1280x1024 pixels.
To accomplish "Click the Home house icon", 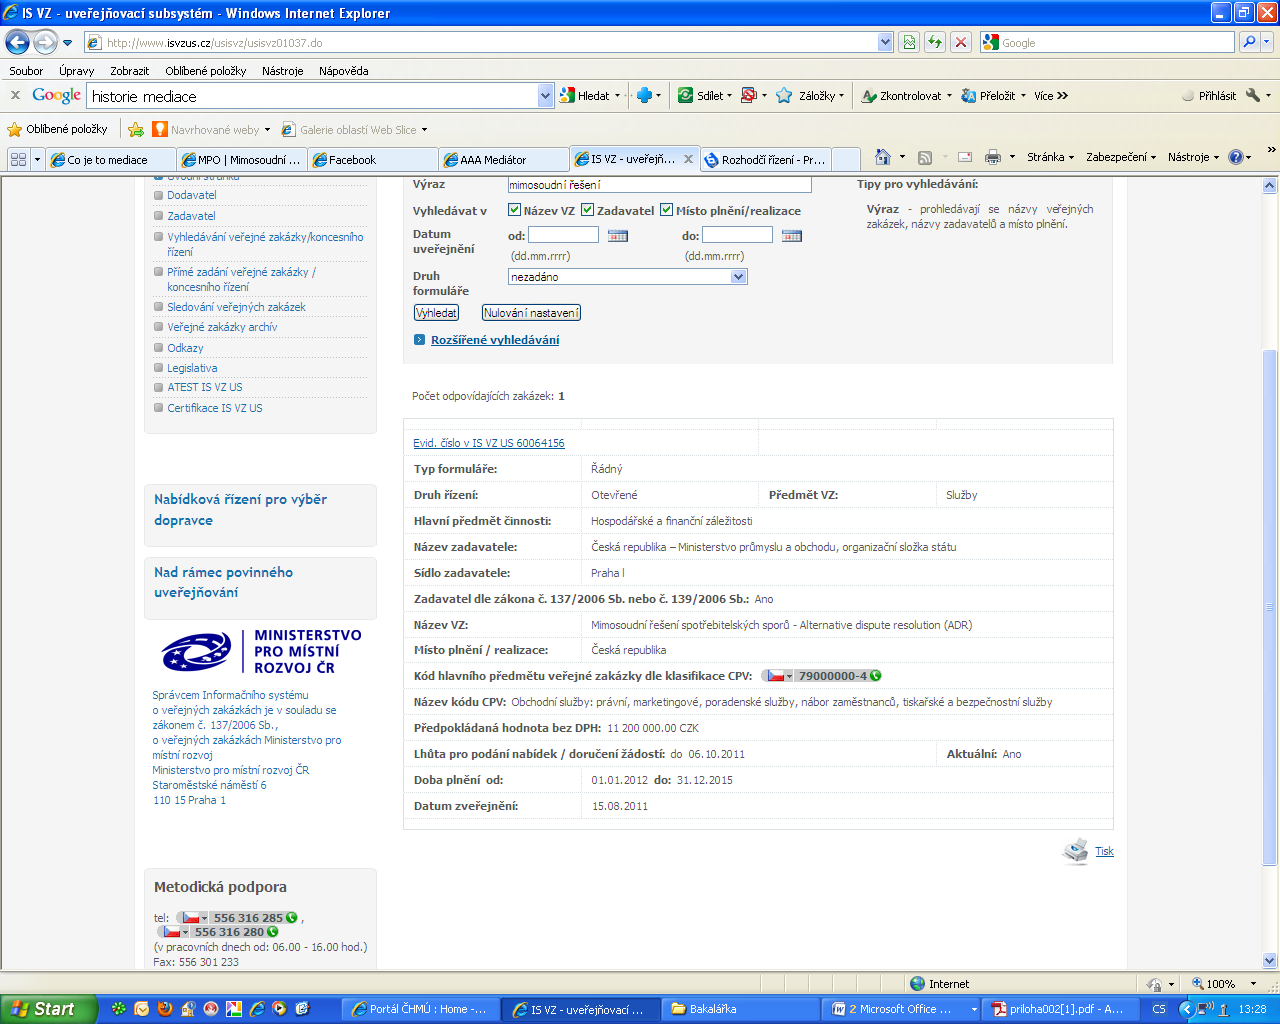I will click(x=882, y=157).
